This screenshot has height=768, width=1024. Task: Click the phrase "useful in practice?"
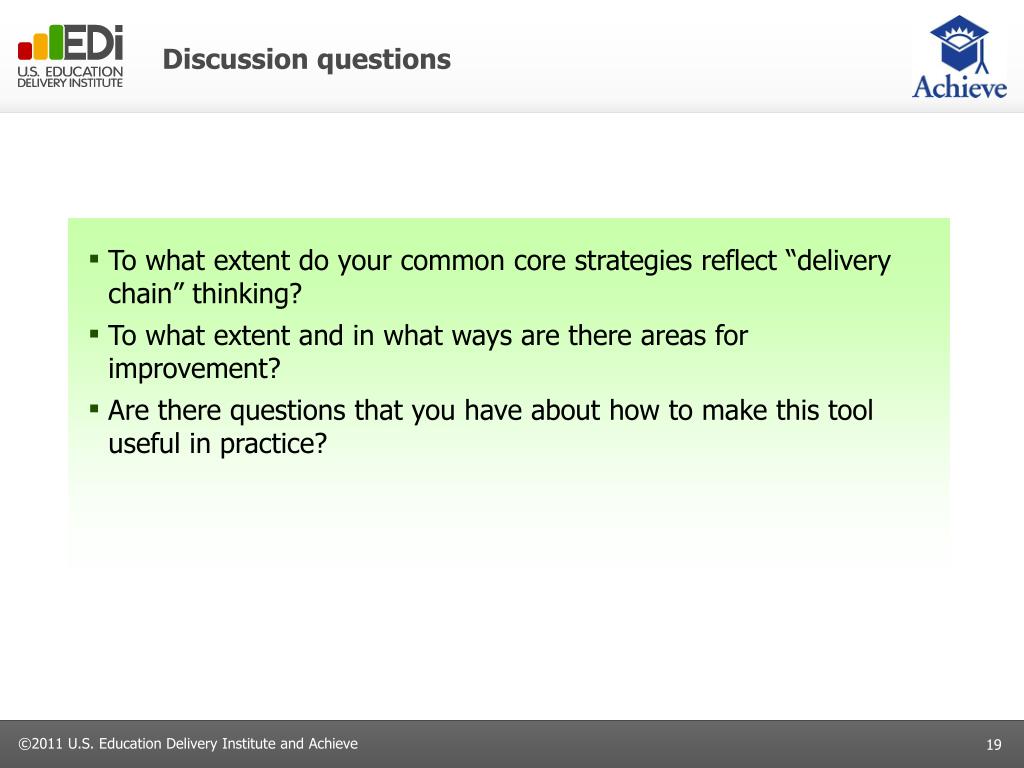(217, 443)
